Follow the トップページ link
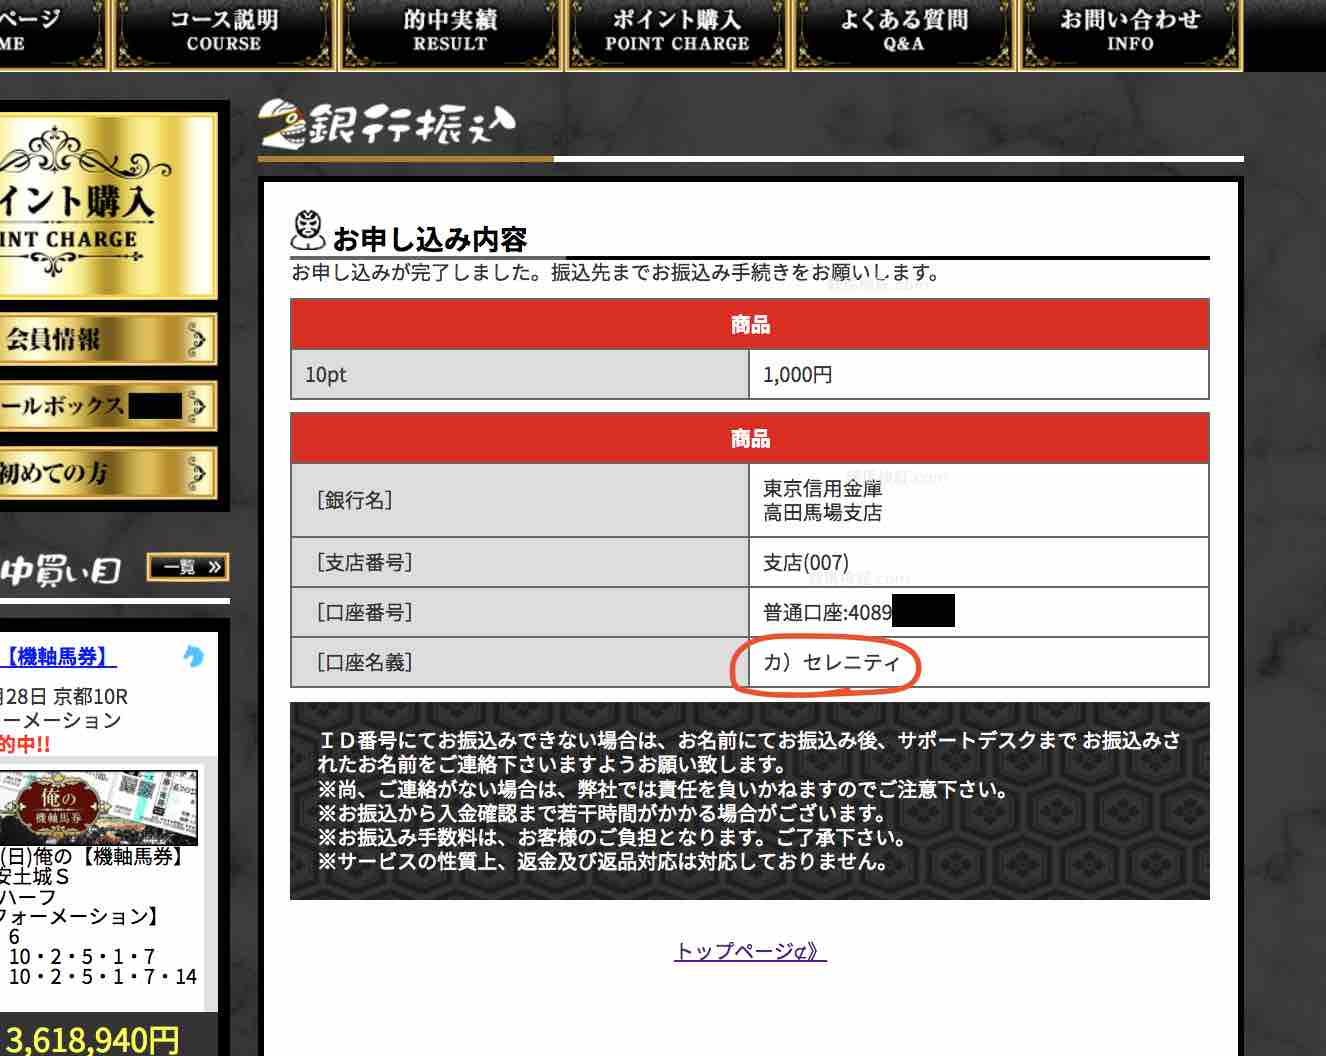Image resolution: width=1326 pixels, height=1056 pixels. pyautogui.click(x=750, y=951)
